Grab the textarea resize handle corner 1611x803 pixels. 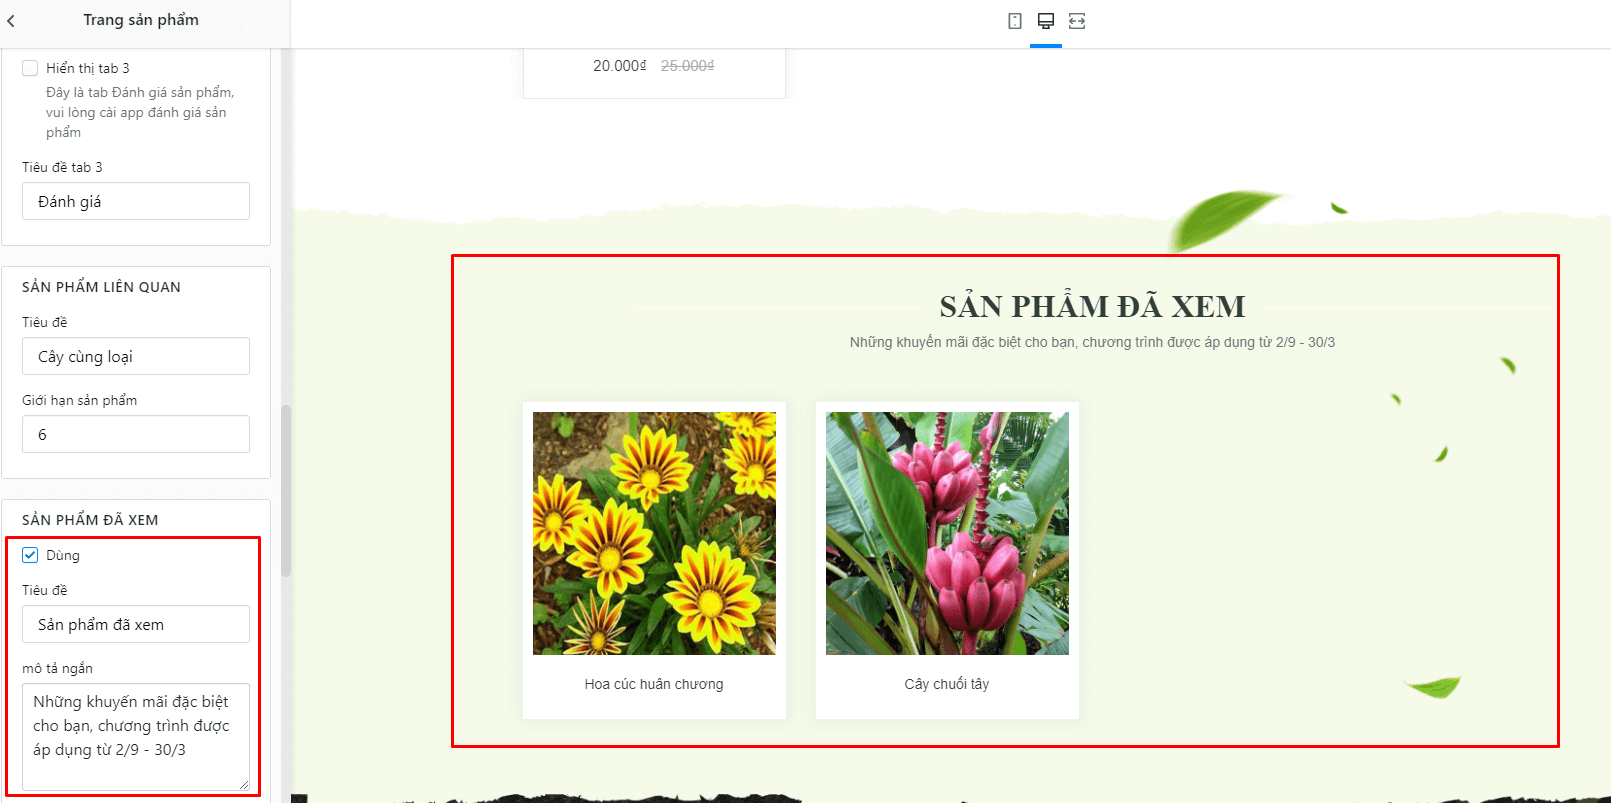click(243, 785)
